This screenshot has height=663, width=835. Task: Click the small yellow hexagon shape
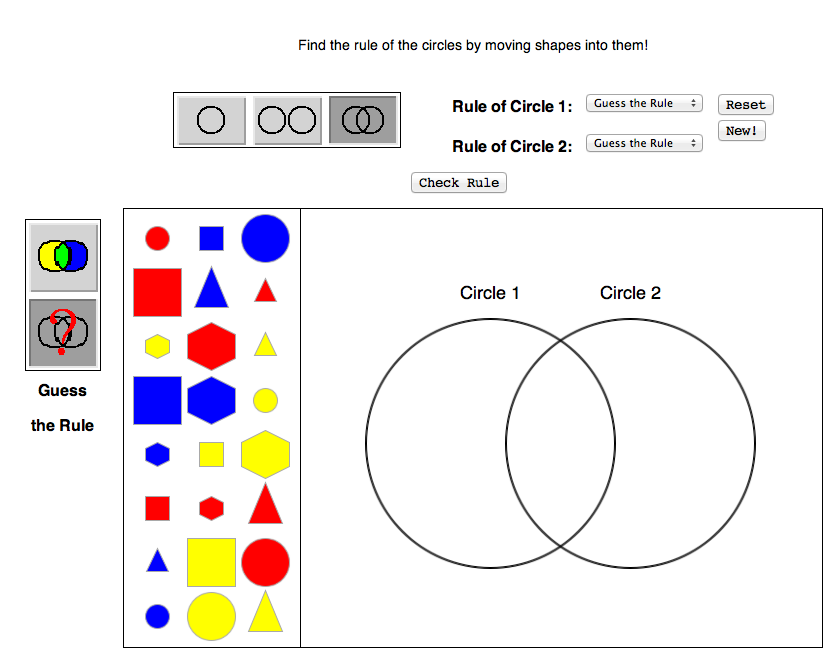coord(157,346)
